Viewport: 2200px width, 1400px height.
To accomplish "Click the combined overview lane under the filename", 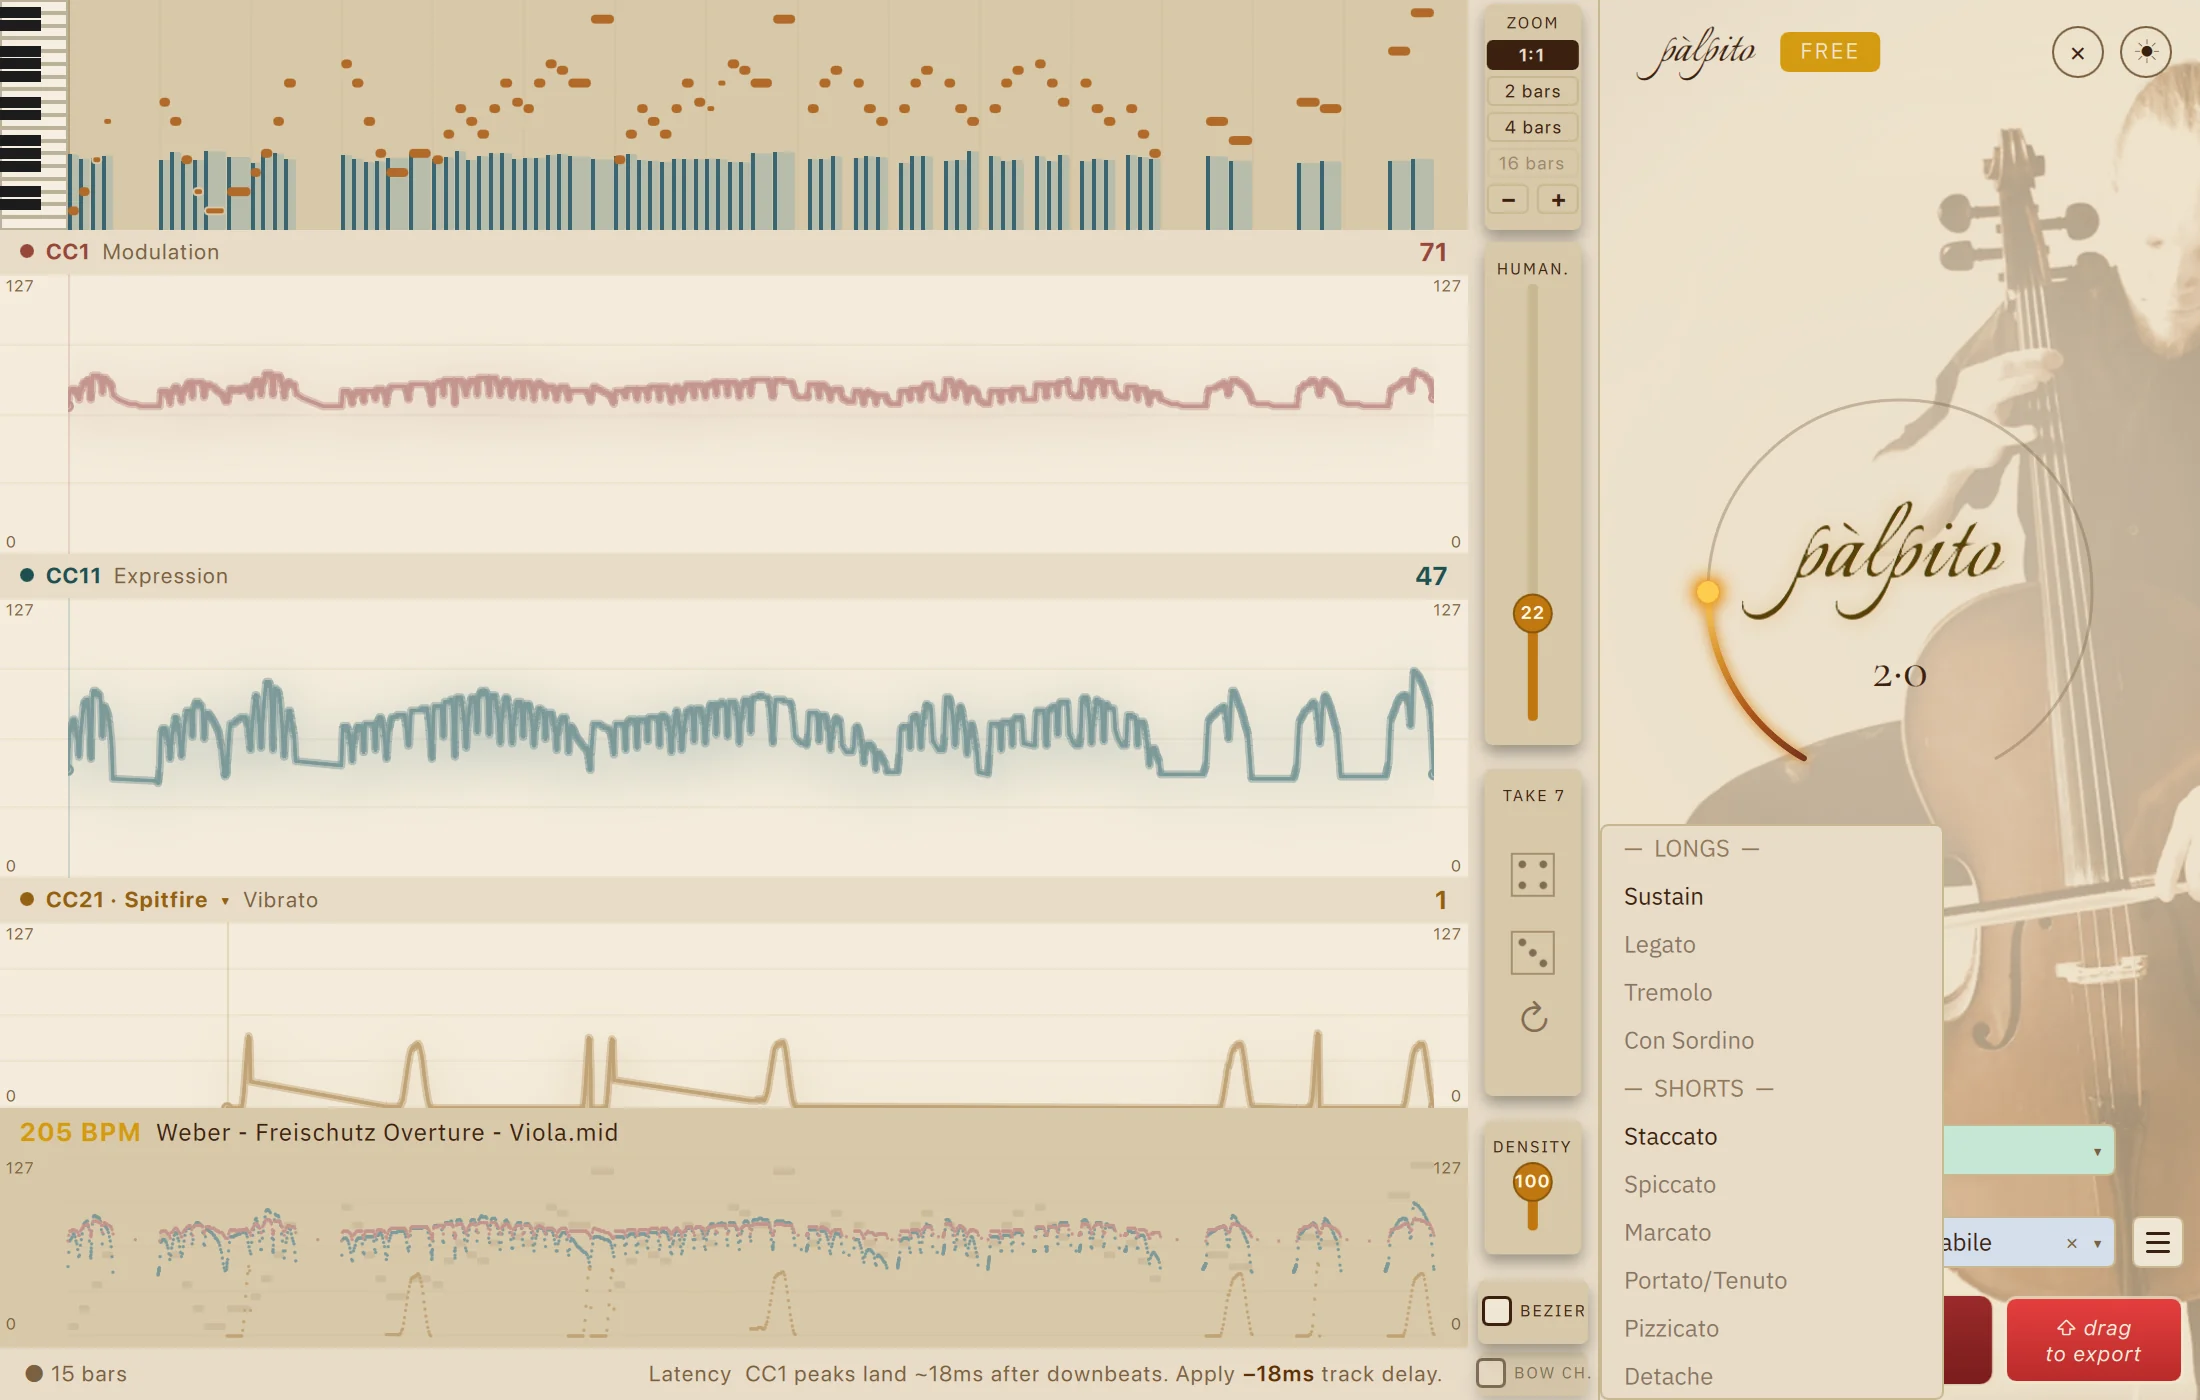I will (734, 1248).
